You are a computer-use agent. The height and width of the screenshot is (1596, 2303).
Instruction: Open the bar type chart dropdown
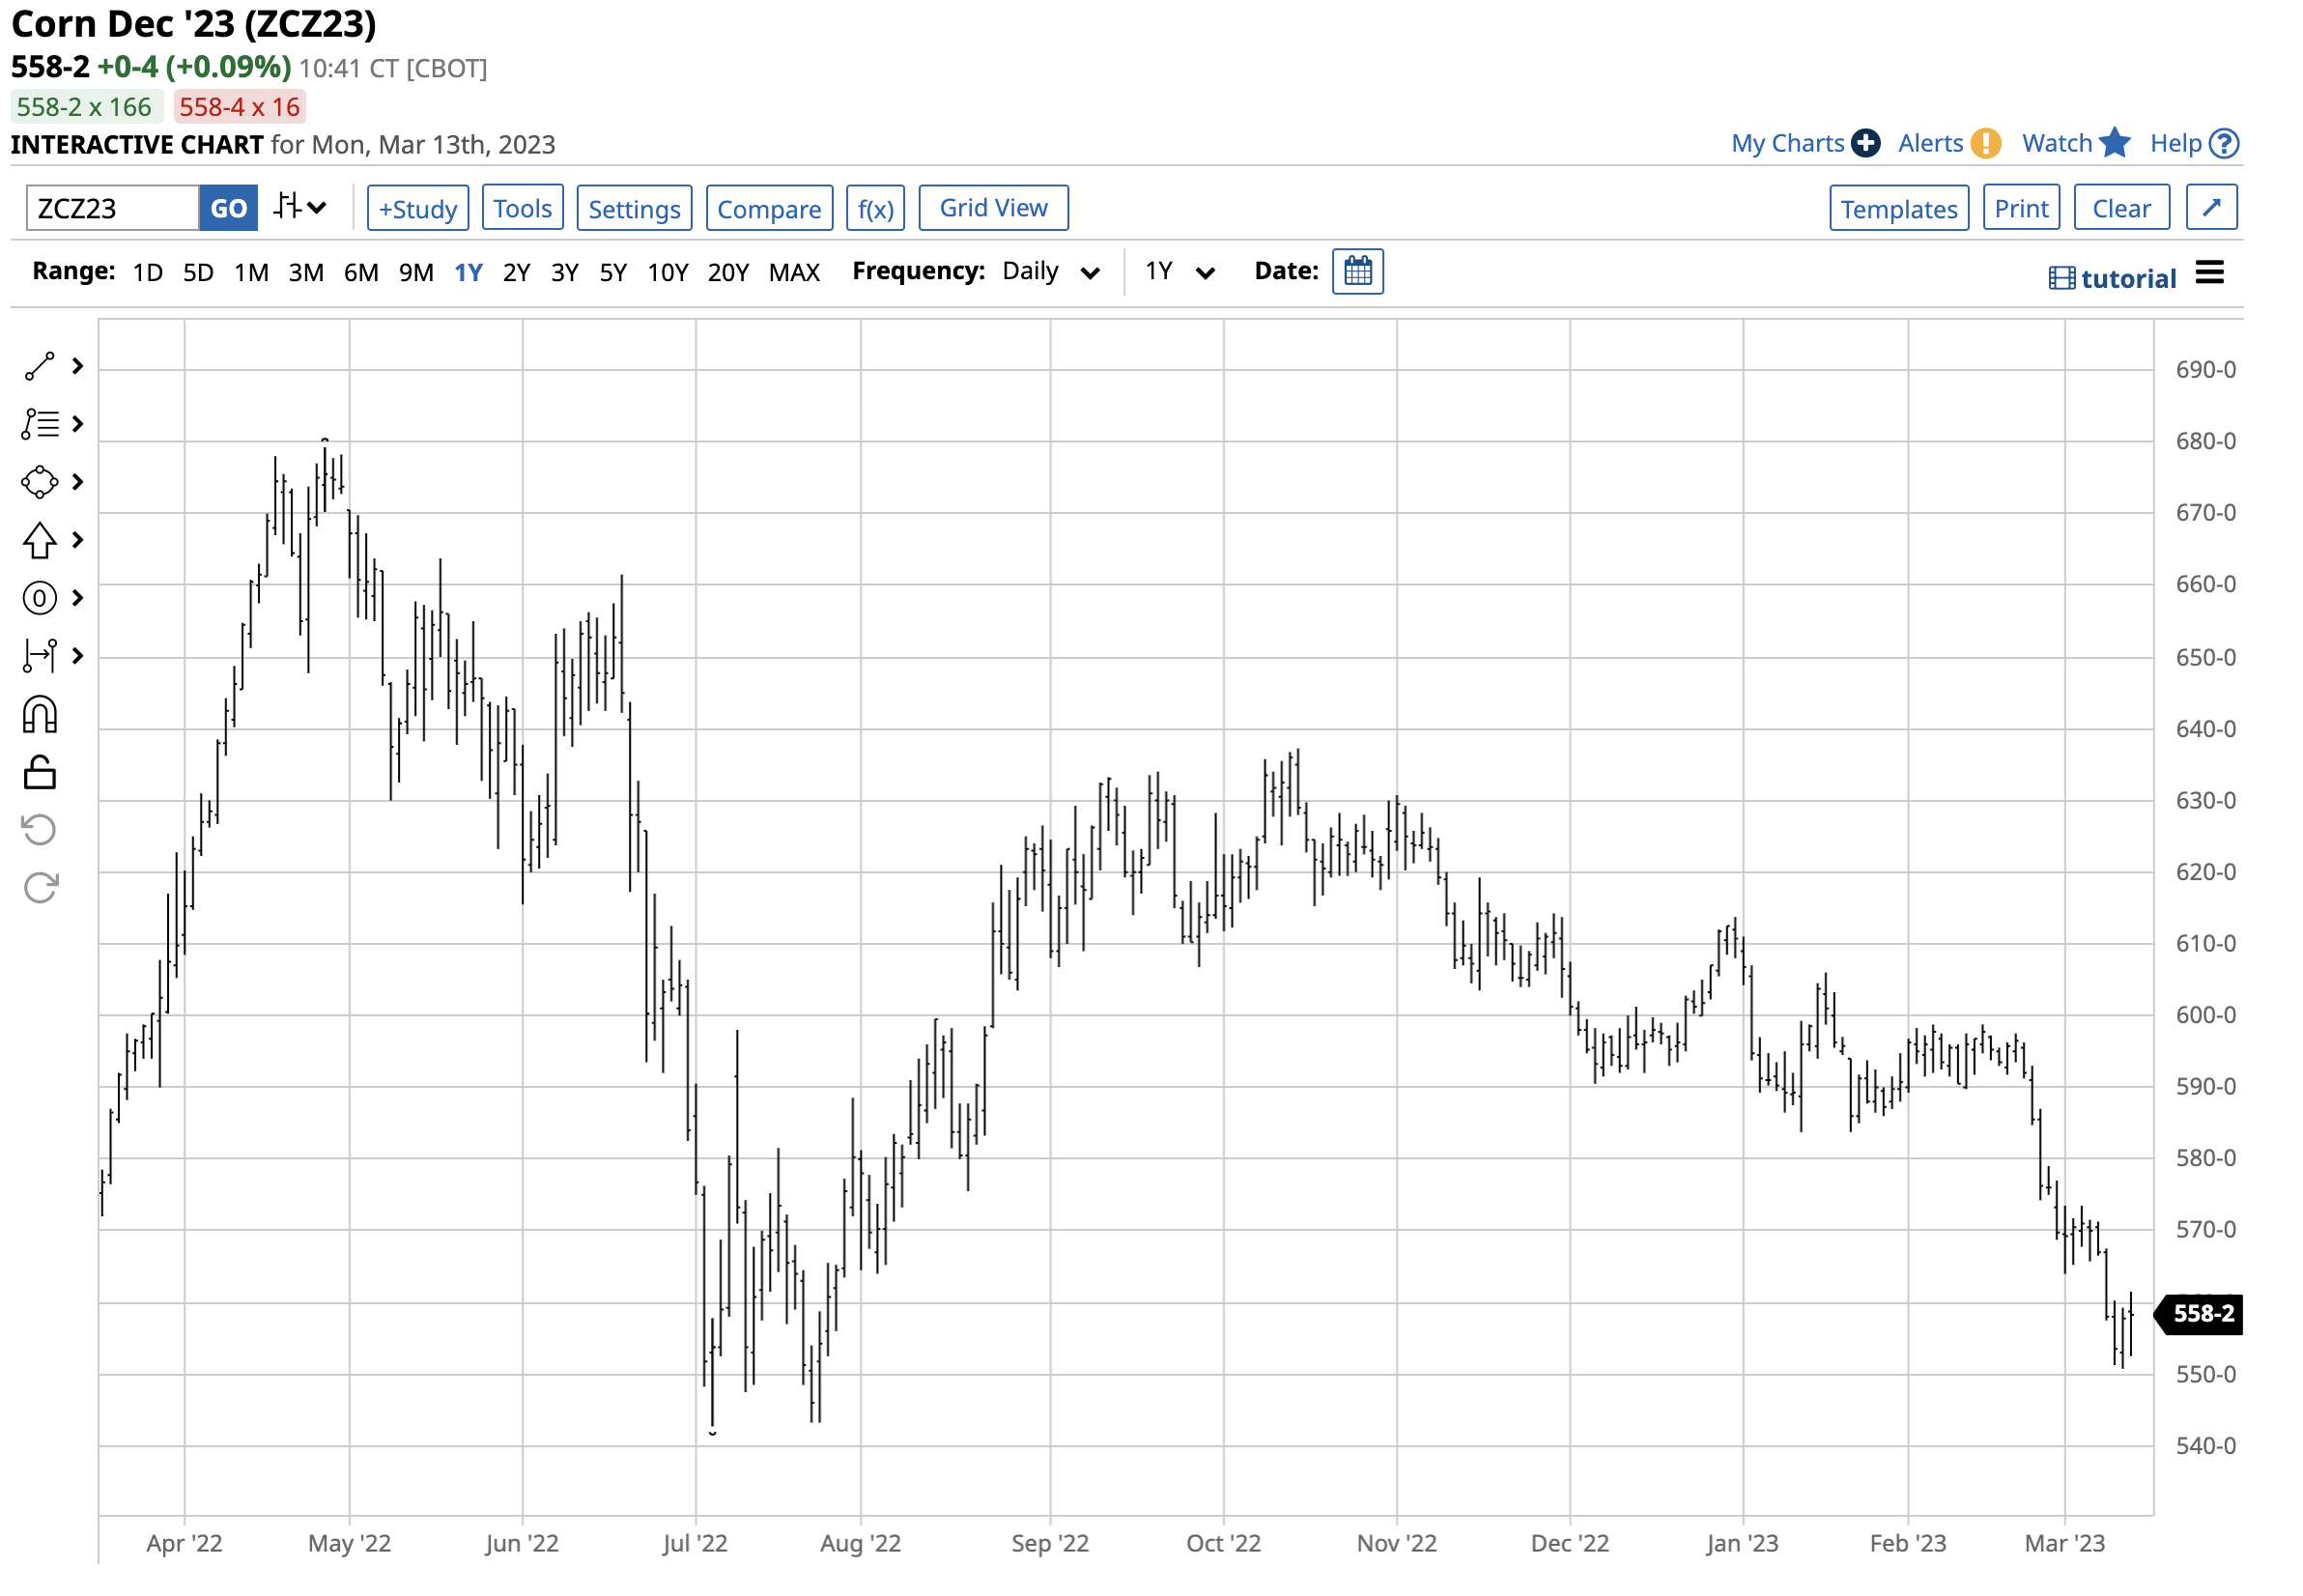pyautogui.click(x=300, y=208)
